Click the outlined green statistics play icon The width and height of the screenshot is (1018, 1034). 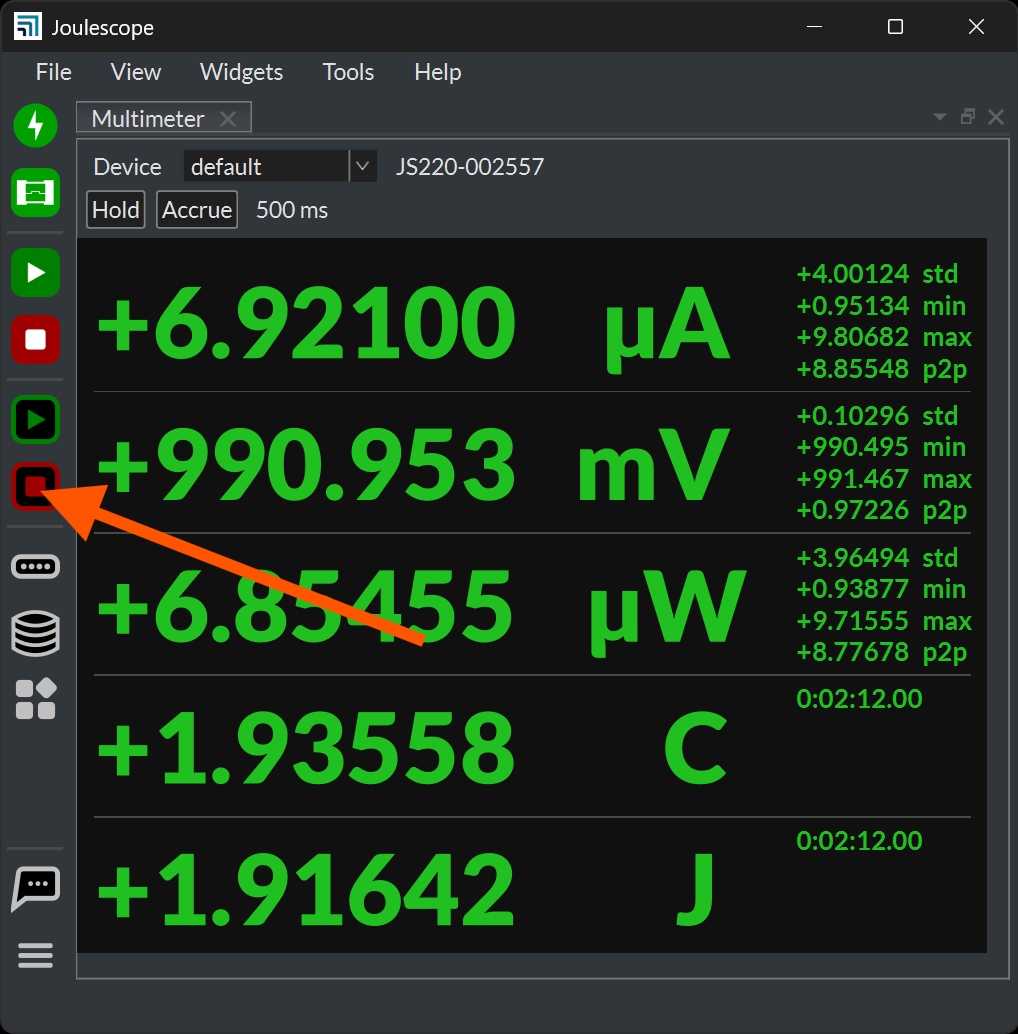coord(36,420)
